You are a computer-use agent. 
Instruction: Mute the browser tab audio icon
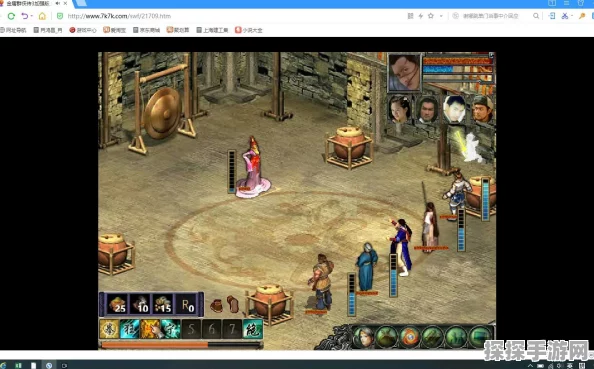(x=58, y=3)
